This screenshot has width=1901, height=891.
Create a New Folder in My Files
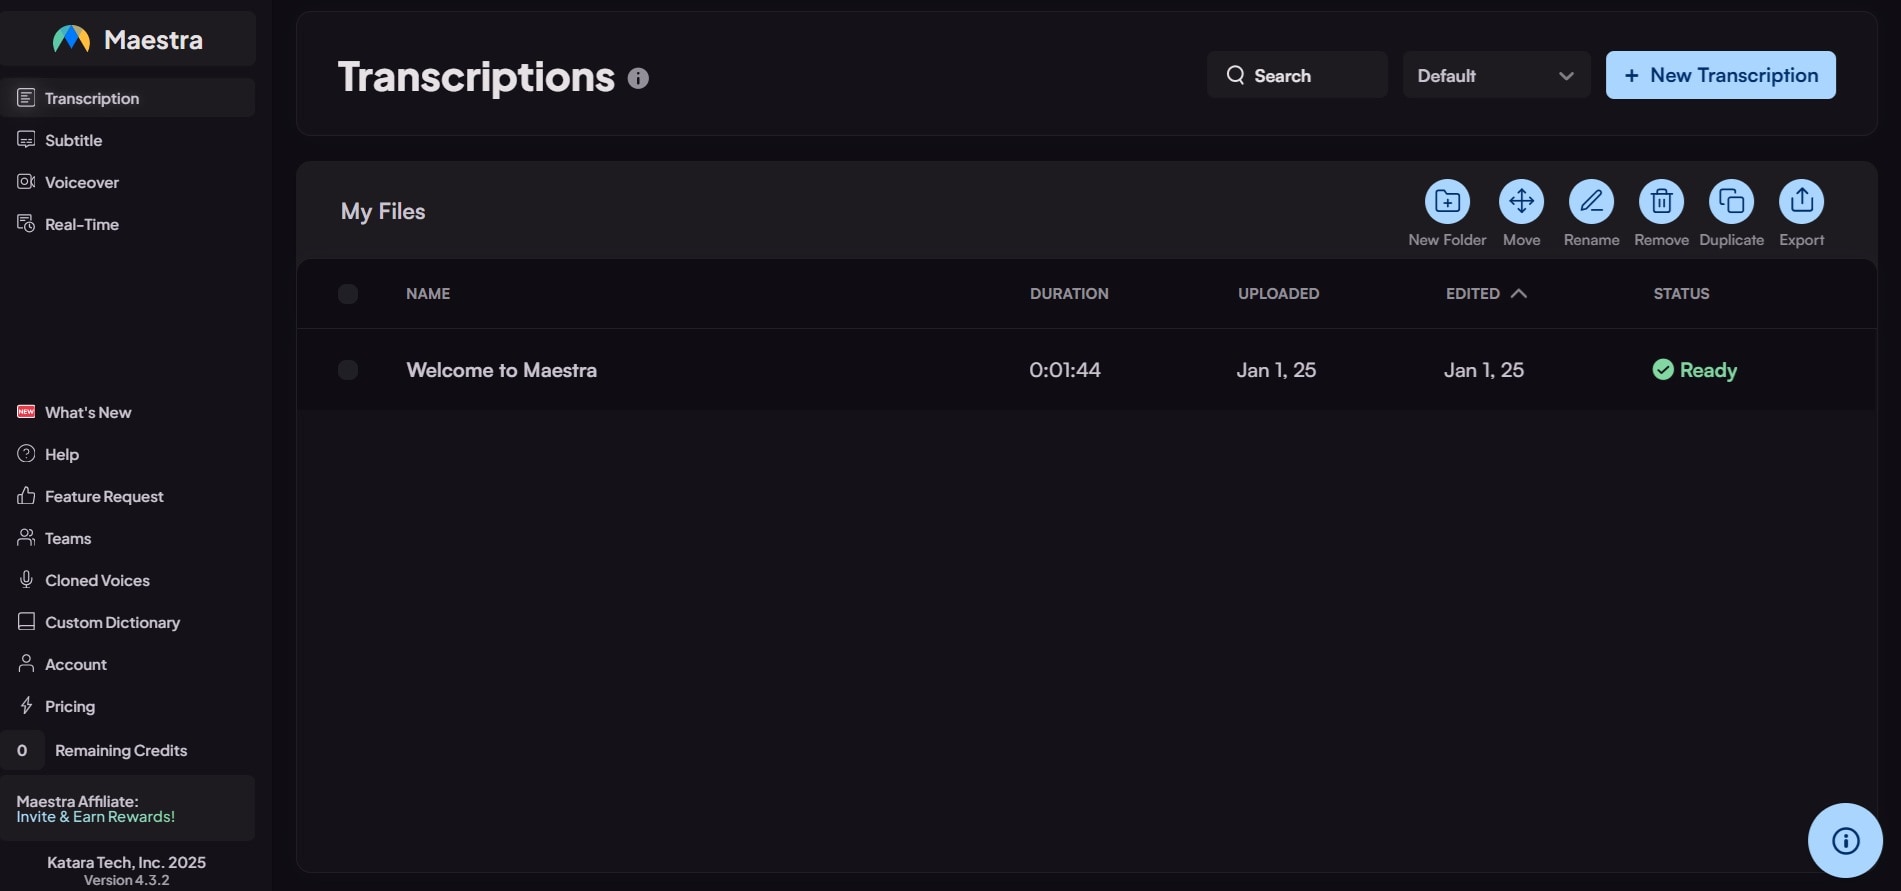click(1447, 201)
